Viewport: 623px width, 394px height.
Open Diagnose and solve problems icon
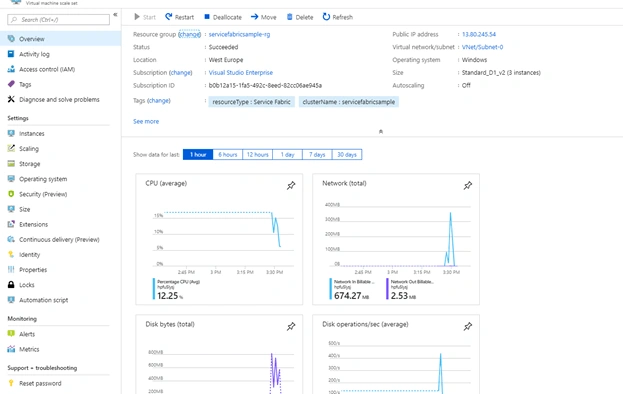(x=11, y=99)
